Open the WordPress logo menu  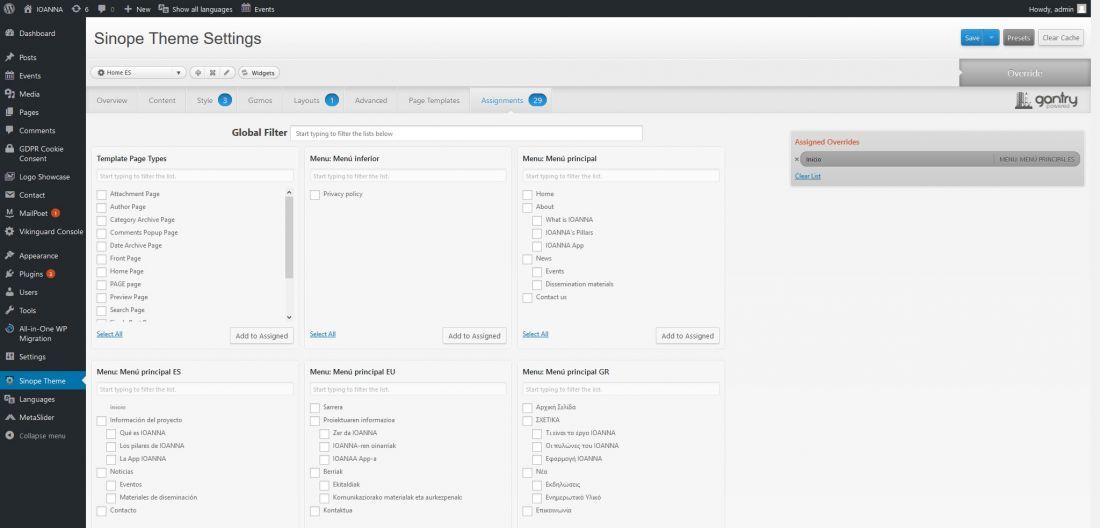click(x=9, y=9)
